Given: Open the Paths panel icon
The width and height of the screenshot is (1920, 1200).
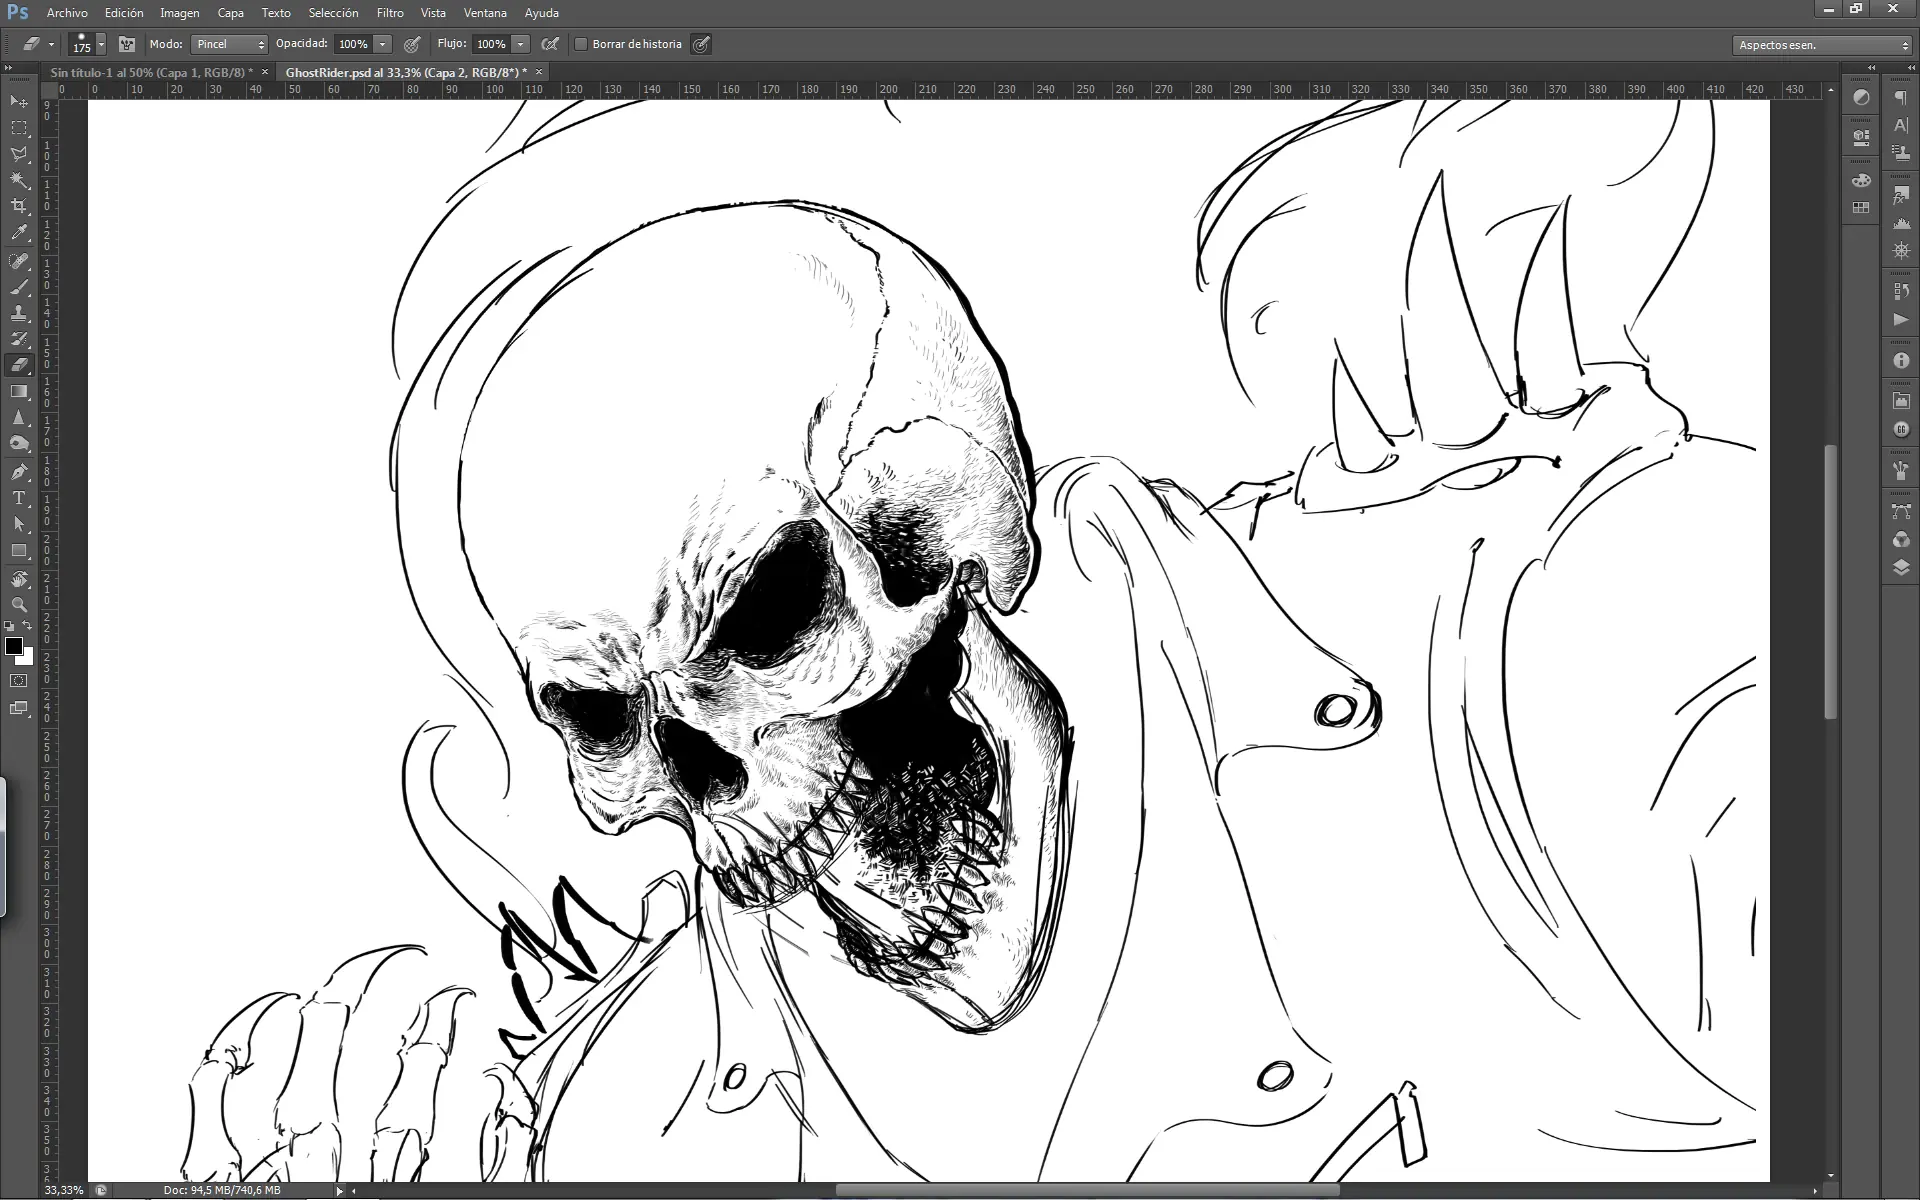Looking at the screenshot, I should [1901, 511].
